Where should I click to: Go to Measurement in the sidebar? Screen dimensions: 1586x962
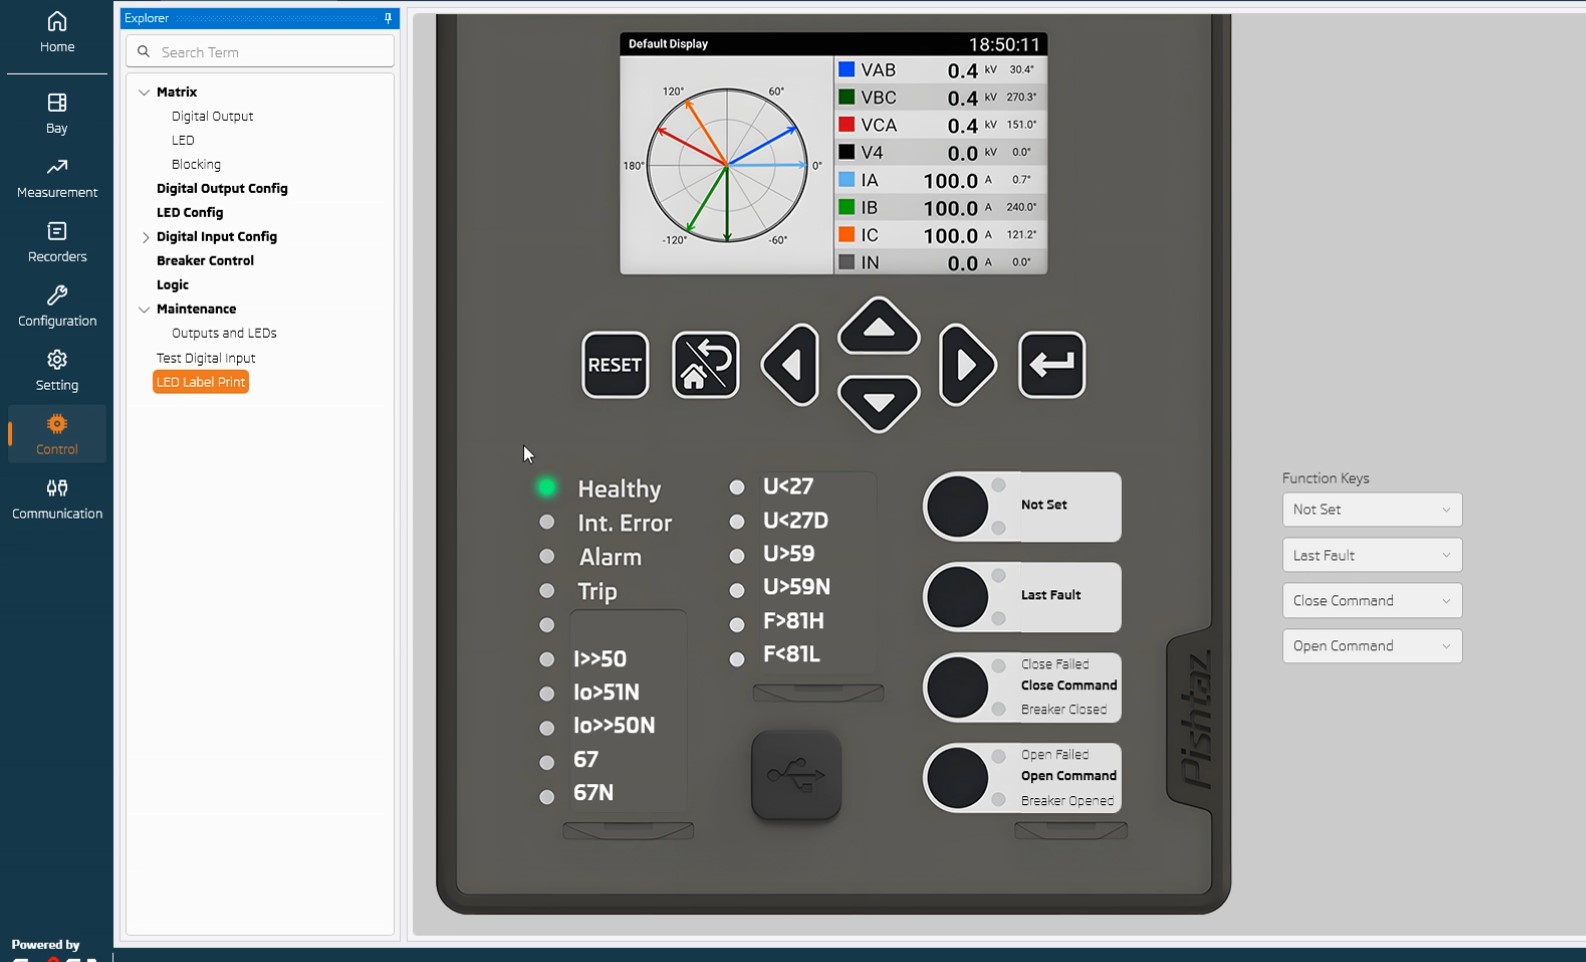57,178
